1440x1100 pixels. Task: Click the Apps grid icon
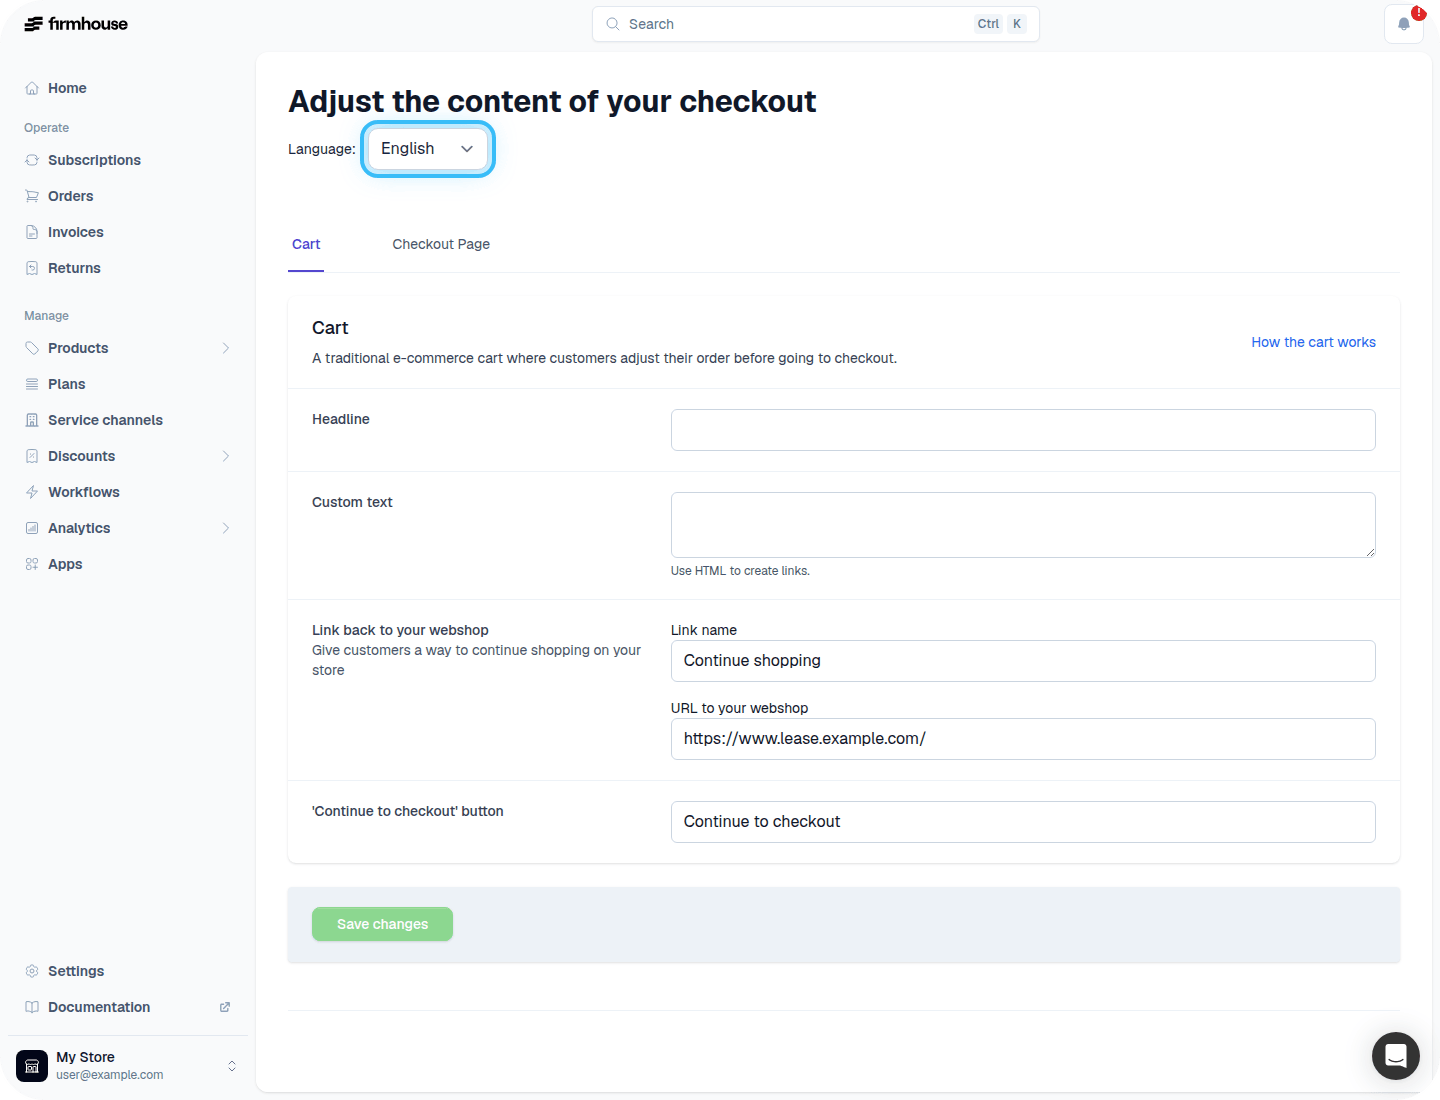click(32, 564)
